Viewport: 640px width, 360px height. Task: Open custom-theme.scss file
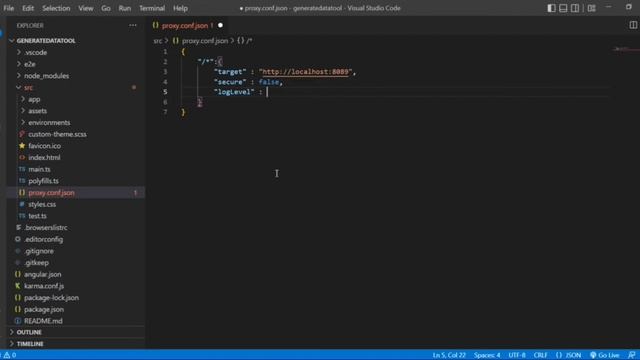coord(57,134)
